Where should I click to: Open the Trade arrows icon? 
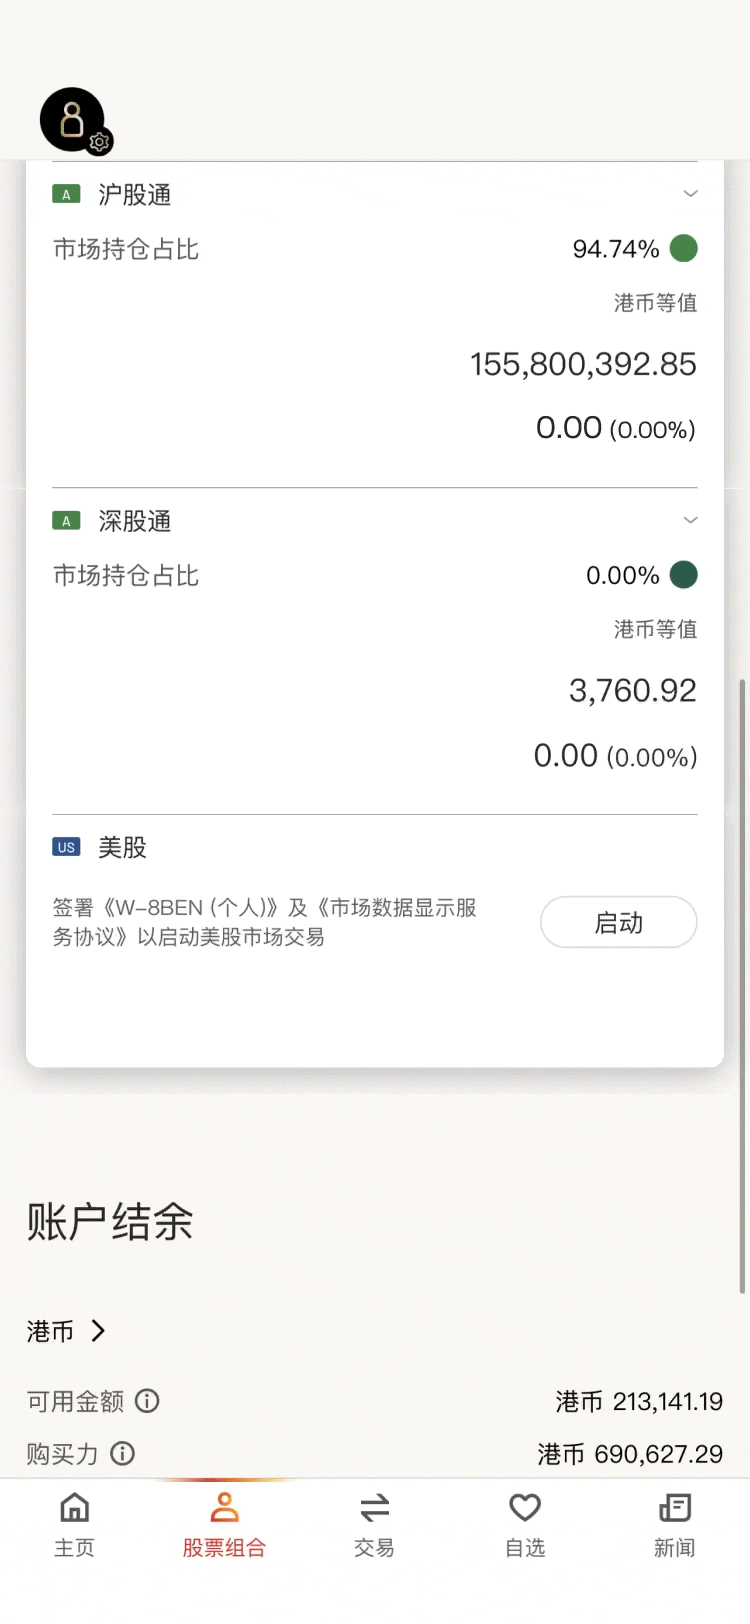(x=374, y=1507)
